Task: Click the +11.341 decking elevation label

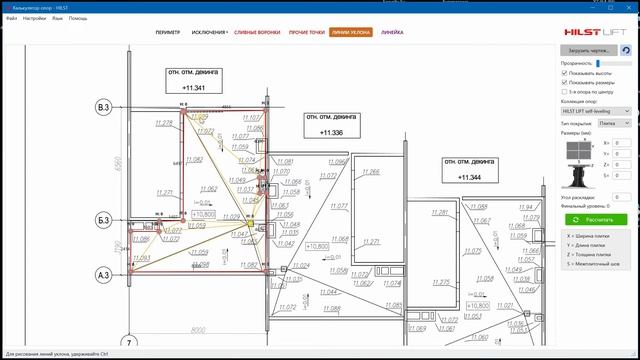Action: coord(194,81)
